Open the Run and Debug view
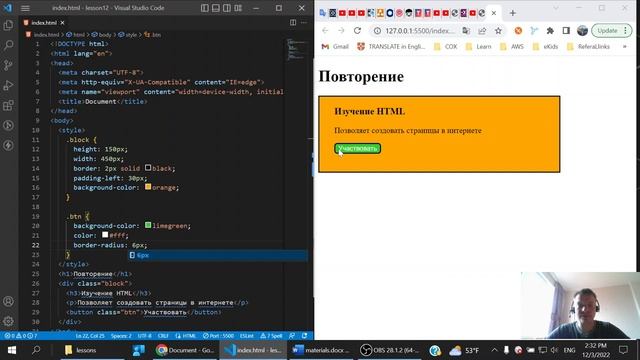Image resolution: width=640 pixels, height=360 pixels. coord(8,85)
